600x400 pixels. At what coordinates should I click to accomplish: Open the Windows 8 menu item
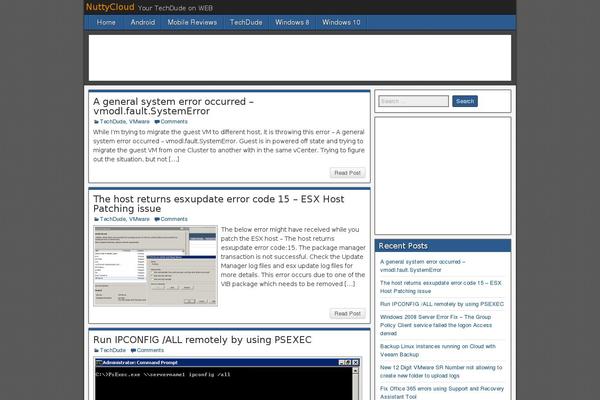[x=292, y=22]
